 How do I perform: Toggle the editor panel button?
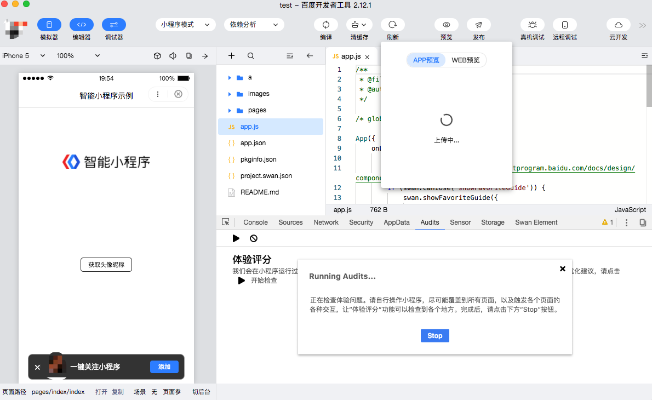coord(85,23)
